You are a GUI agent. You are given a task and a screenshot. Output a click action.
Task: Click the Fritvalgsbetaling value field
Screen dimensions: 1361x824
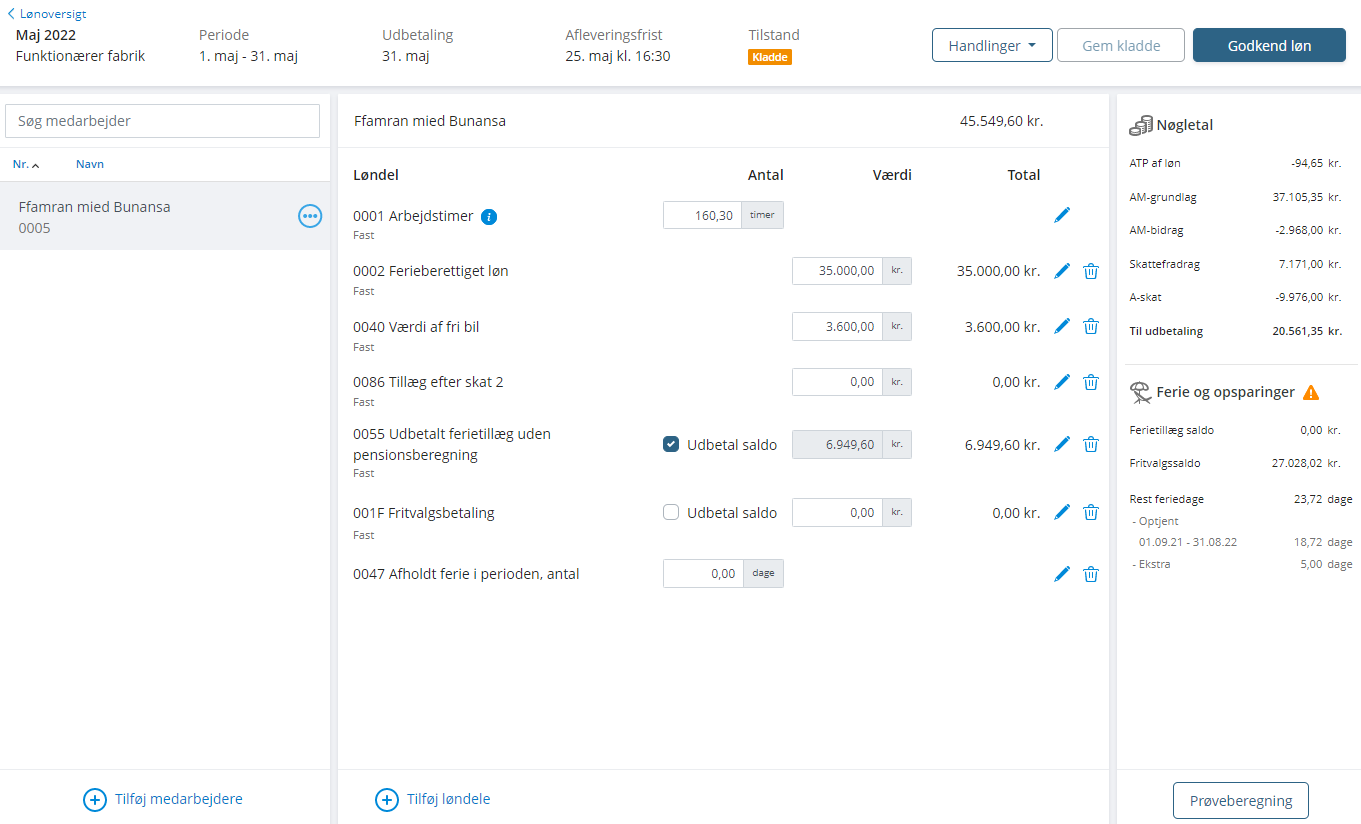(837, 512)
